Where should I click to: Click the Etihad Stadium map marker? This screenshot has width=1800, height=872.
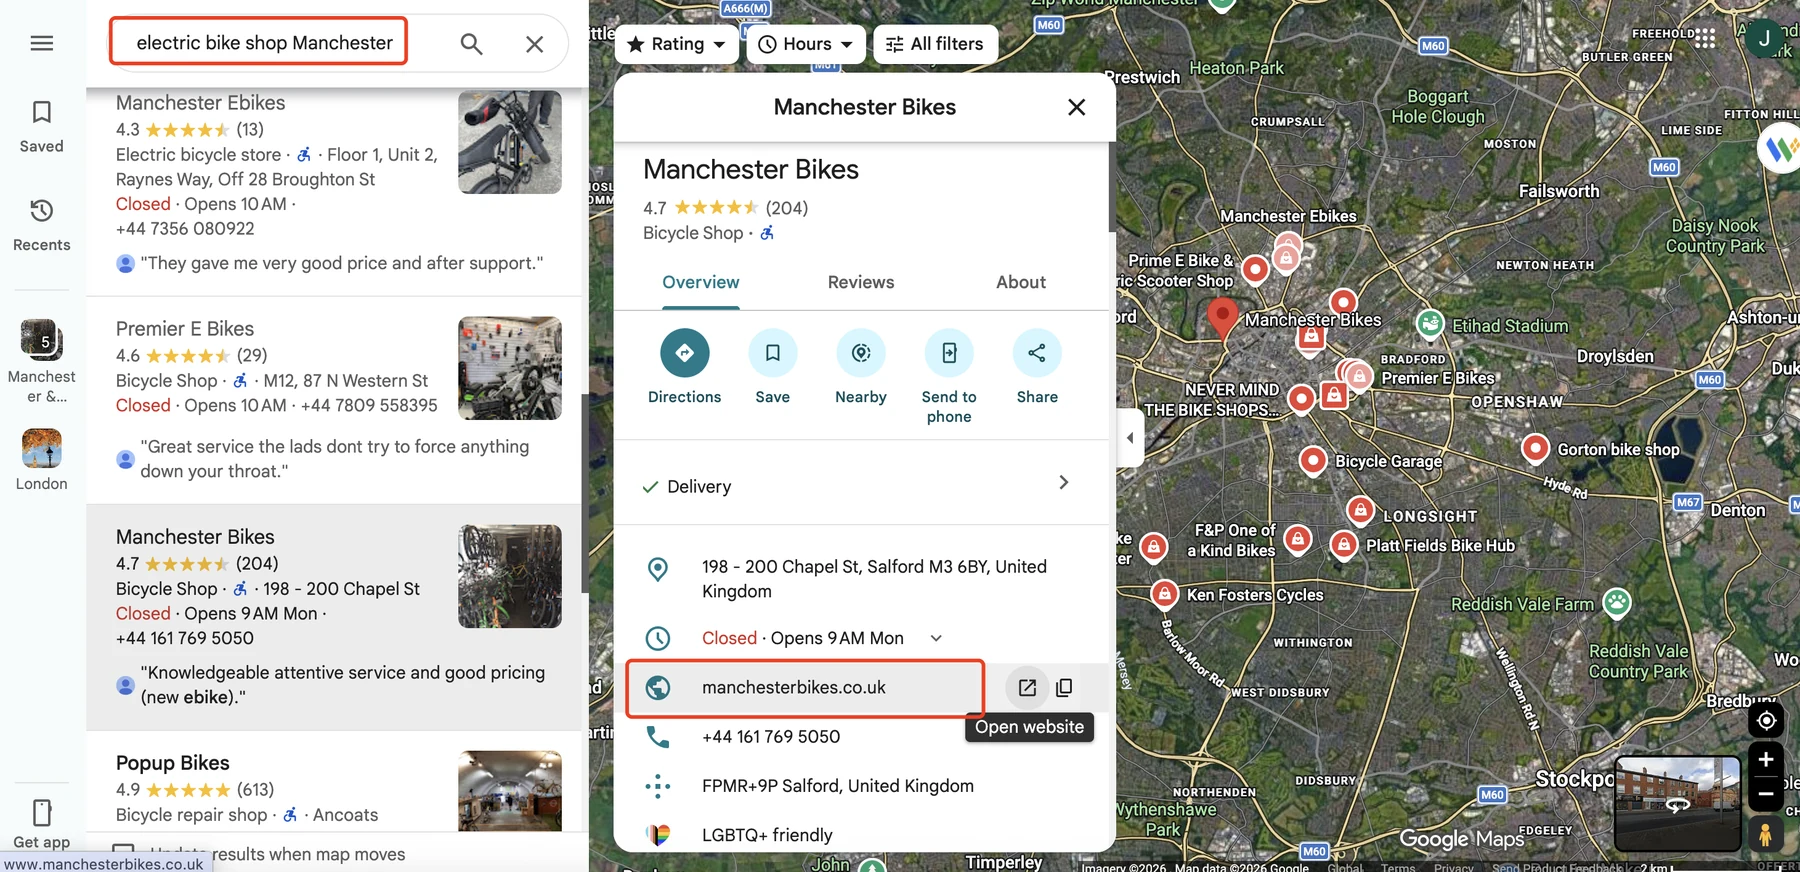(1431, 324)
